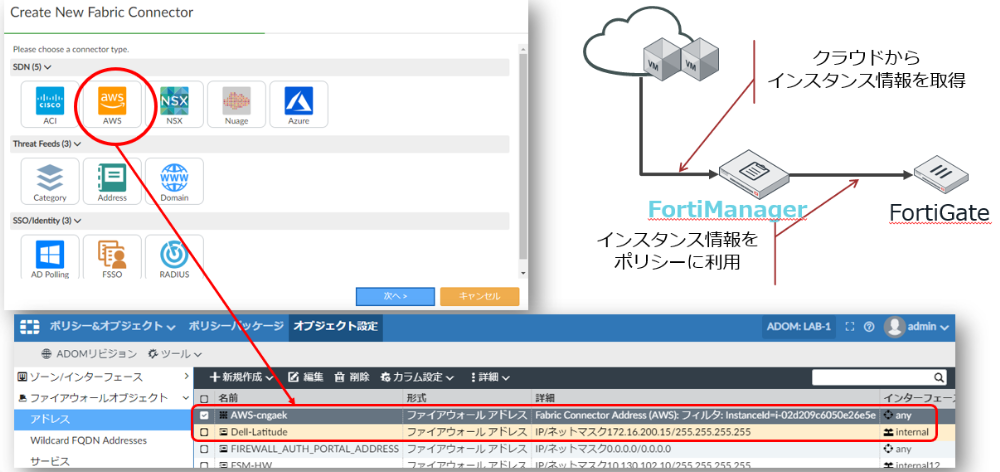Click the admin user avatar icon
1000x472 pixels.
pos(894,327)
